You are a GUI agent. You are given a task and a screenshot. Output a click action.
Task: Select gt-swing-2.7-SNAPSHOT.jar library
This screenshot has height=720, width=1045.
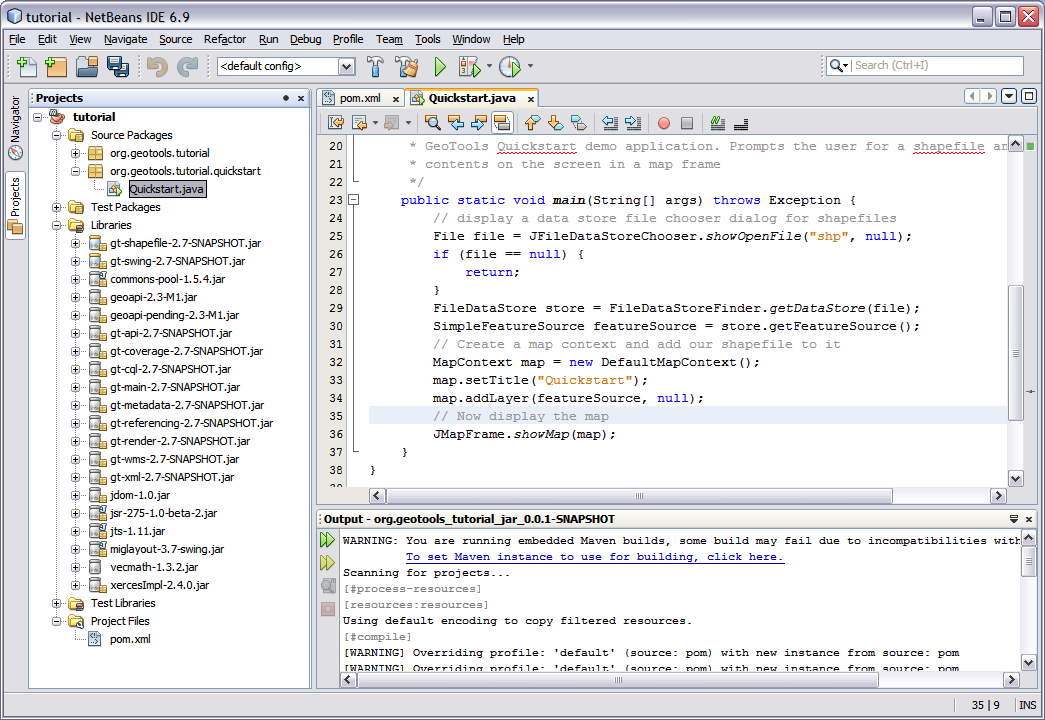coord(177,261)
